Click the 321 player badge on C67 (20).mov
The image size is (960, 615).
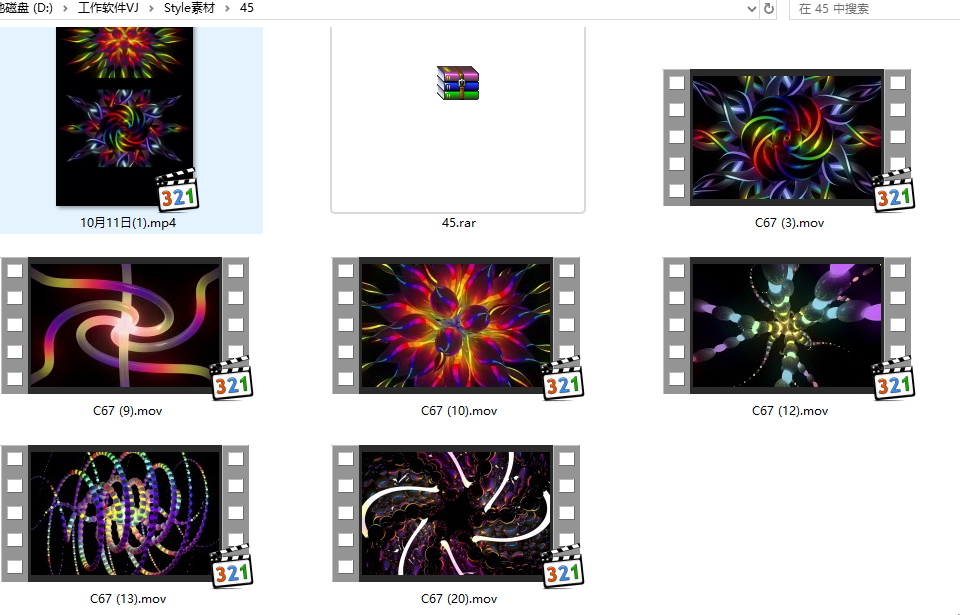pos(563,566)
